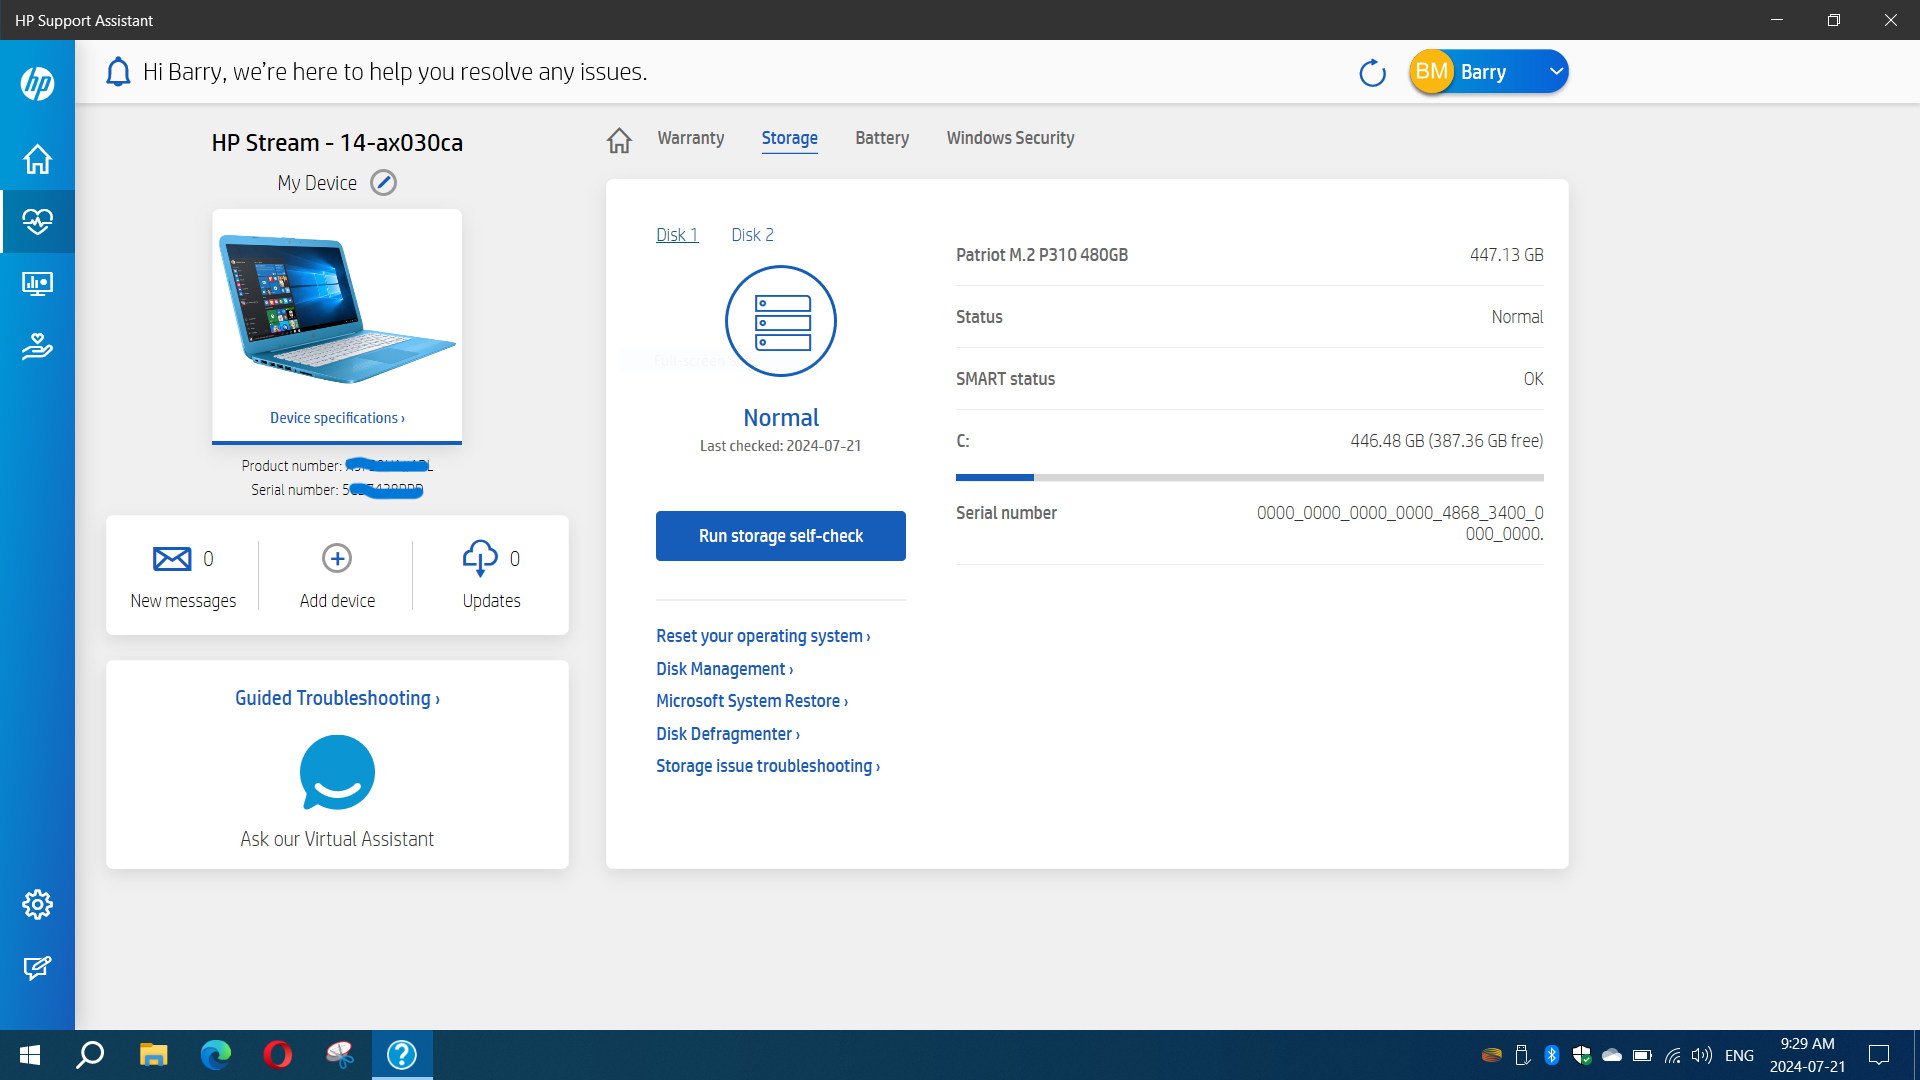The width and height of the screenshot is (1920, 1080).
Task: Open Settings gear in sidebar
Action: tap(37, 904)
